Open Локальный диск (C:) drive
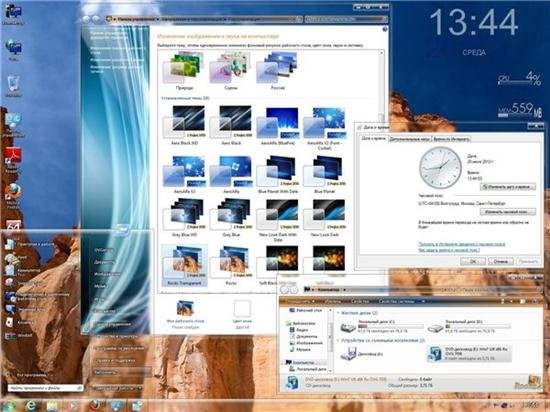550x412 pixels. (382, 326)
